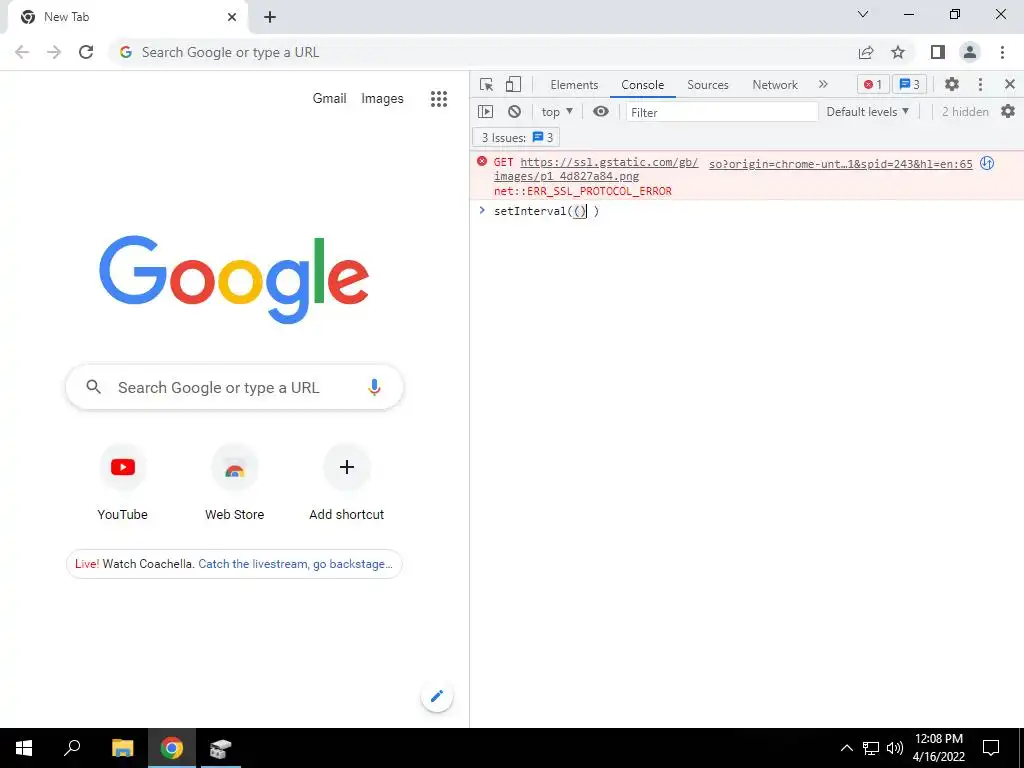
Task: Open a new tab with the plus button
Action: (270, 17)
